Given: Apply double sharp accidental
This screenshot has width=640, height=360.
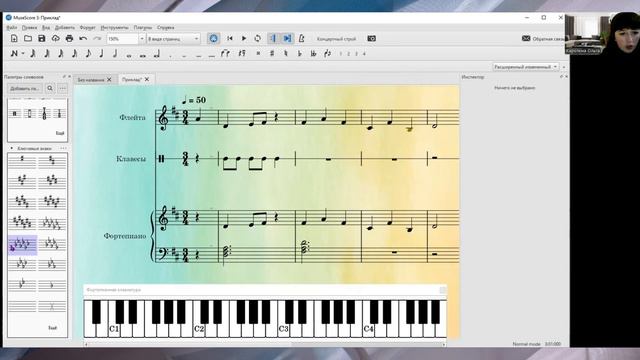Looking at the screenshot, I should [258, 53].
